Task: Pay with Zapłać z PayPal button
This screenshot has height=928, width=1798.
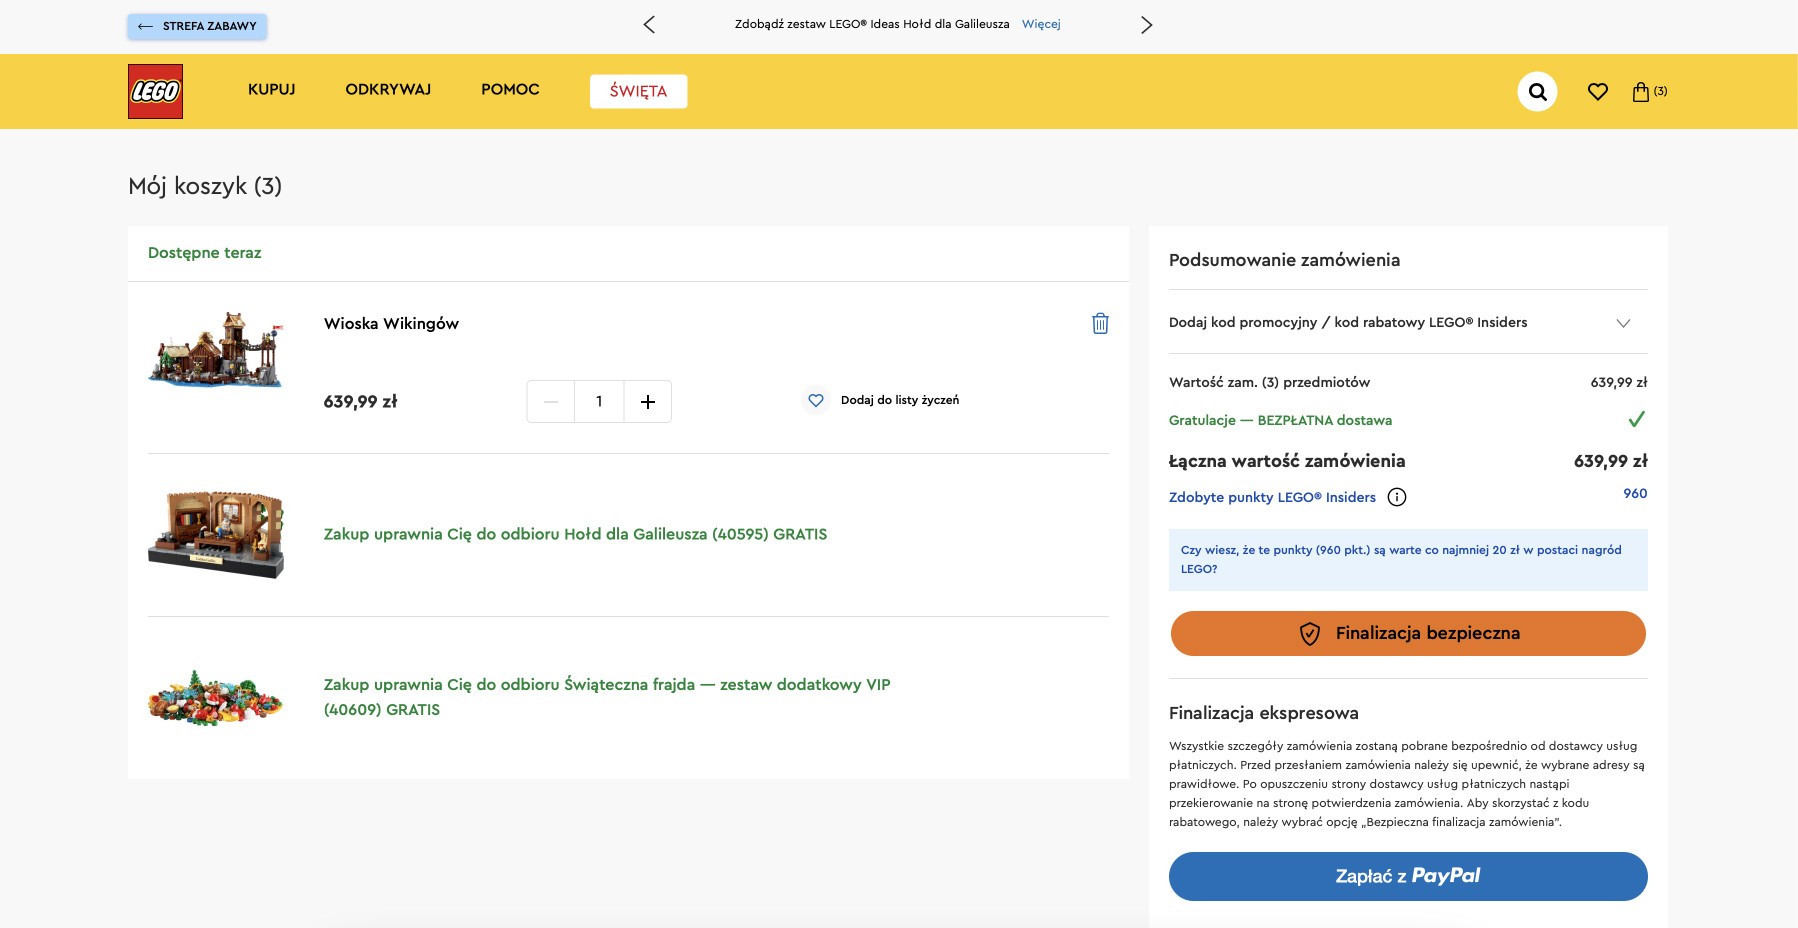Action: 1408,876
